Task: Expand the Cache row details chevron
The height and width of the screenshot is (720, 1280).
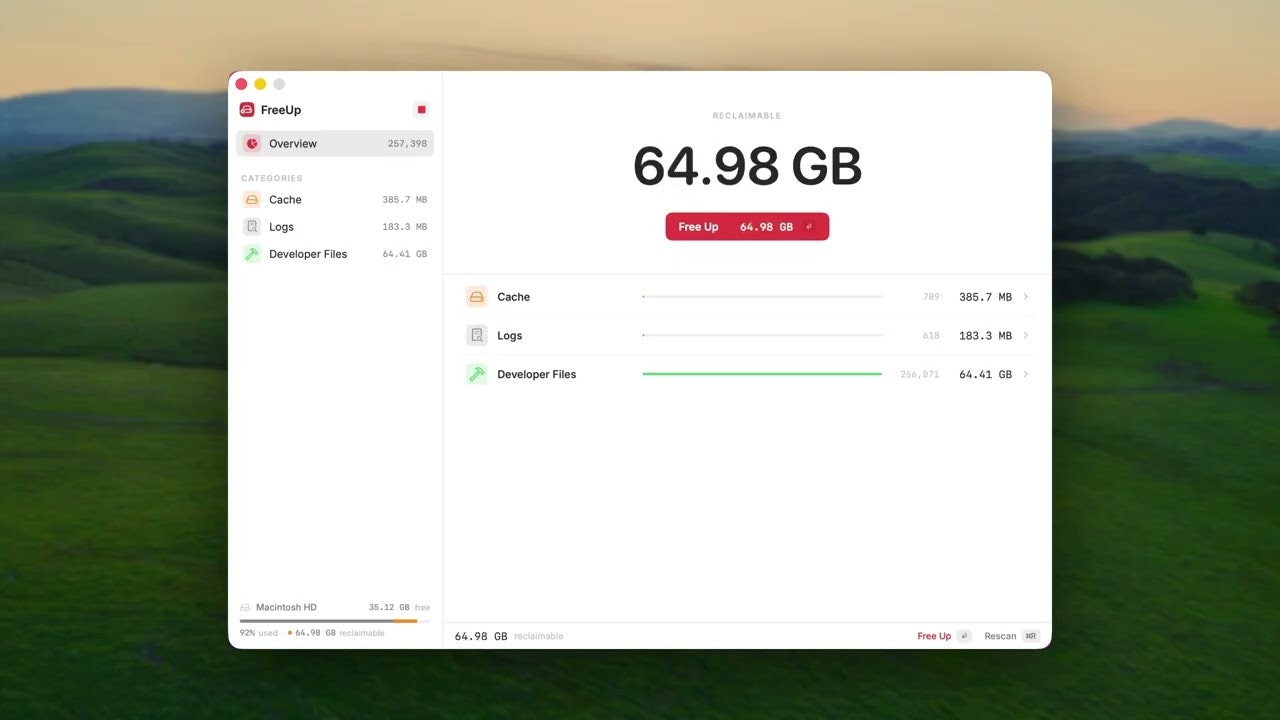Action: tap(1024, 296)
